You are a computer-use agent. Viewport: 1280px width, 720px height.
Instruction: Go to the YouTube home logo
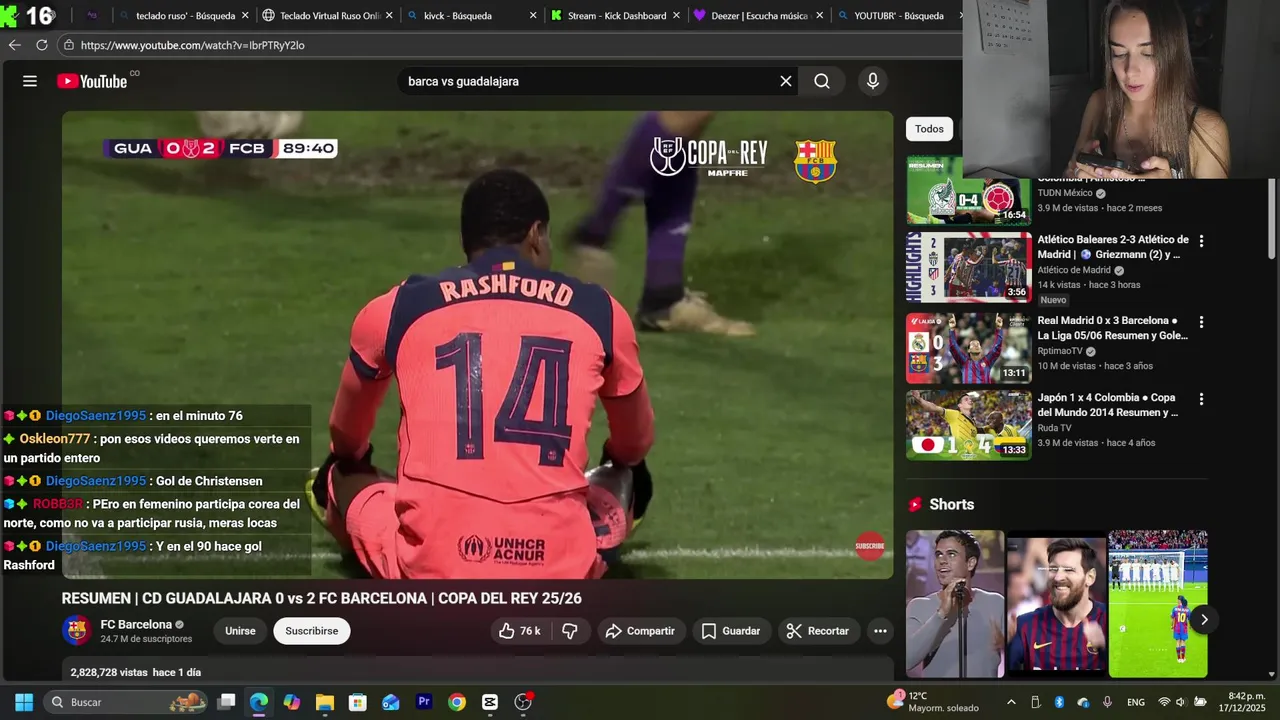click(92, 81)
